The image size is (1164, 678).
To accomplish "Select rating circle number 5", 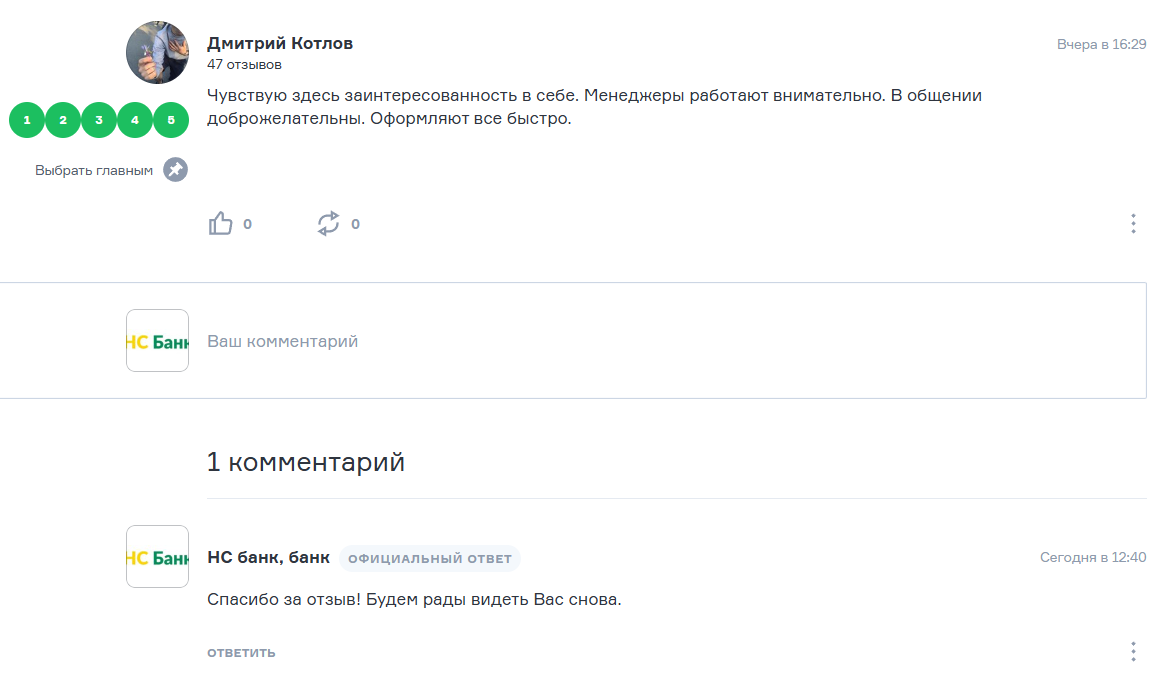I will (x=171, y=120).
